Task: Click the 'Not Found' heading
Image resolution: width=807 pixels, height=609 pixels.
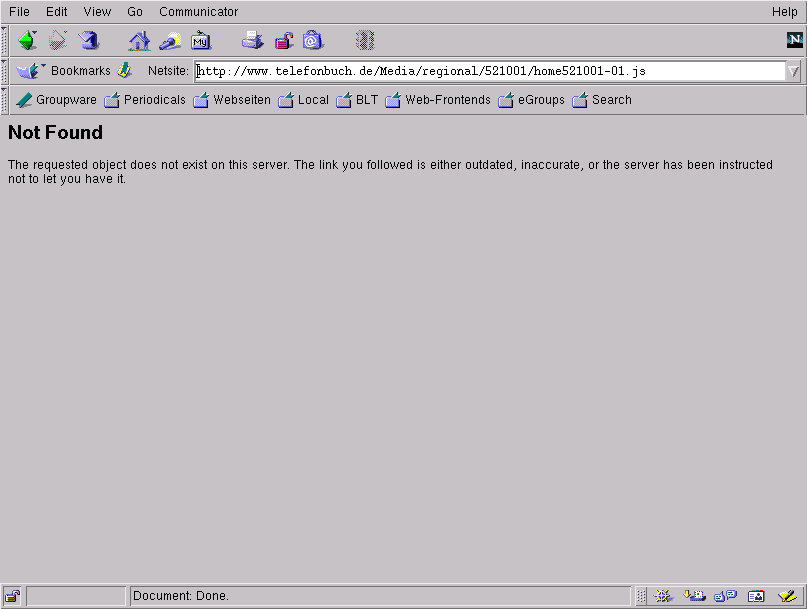Action: coord(56,133)
